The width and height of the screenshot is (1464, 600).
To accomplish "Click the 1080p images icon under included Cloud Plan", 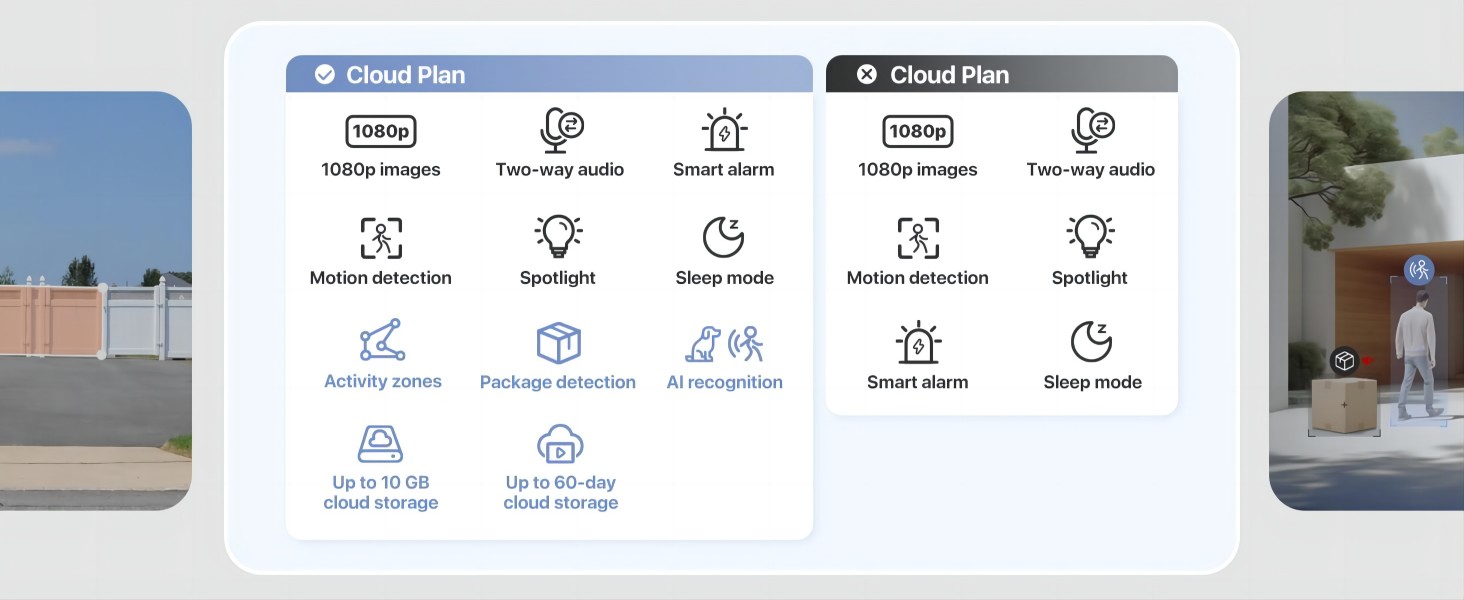I will coord(380,132).
